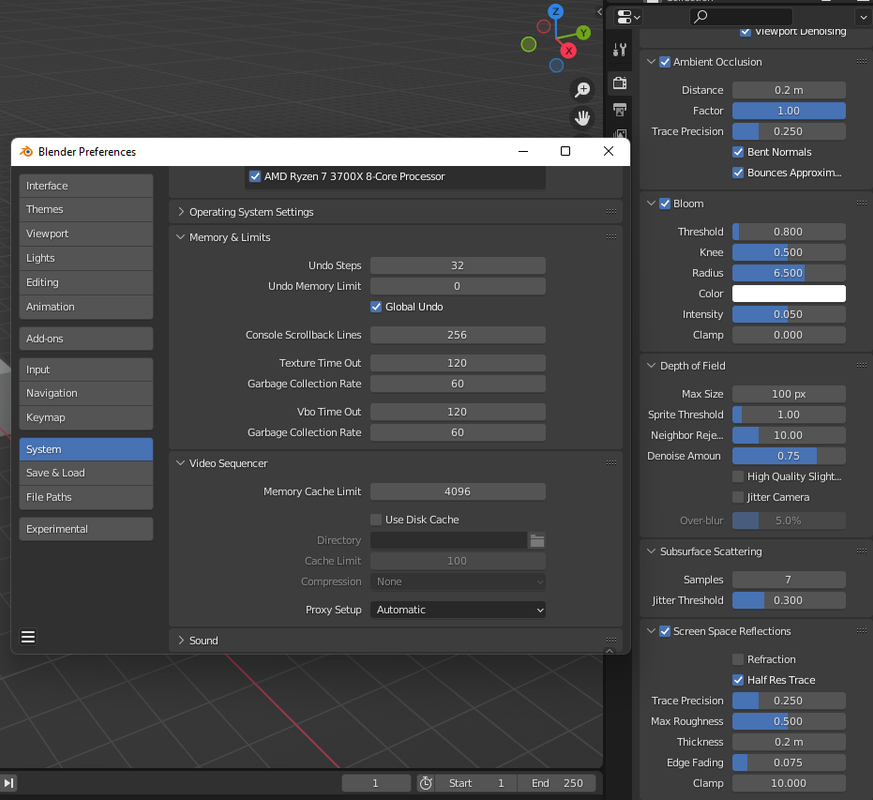The height and width of the screenshot is (800, 873).
Task: Click Bloom Radius 6.500 slider
Action: point(789,273)
